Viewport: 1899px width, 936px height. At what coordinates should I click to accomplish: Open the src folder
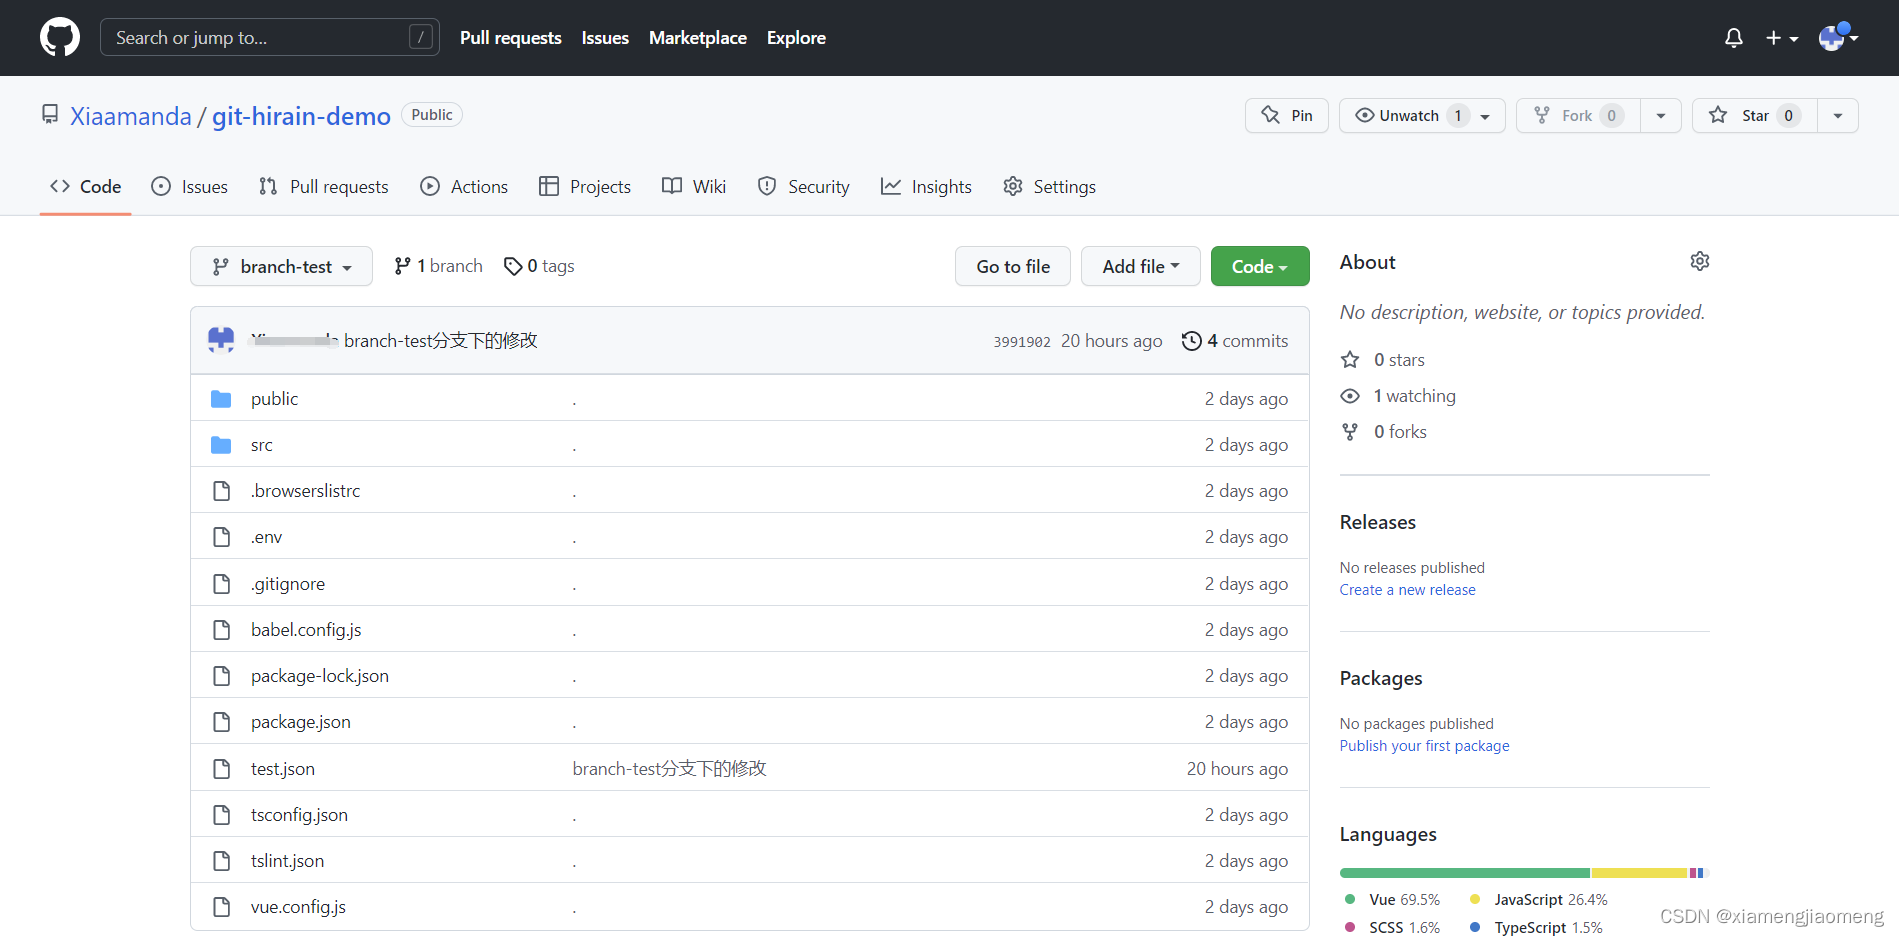point(262,445)
